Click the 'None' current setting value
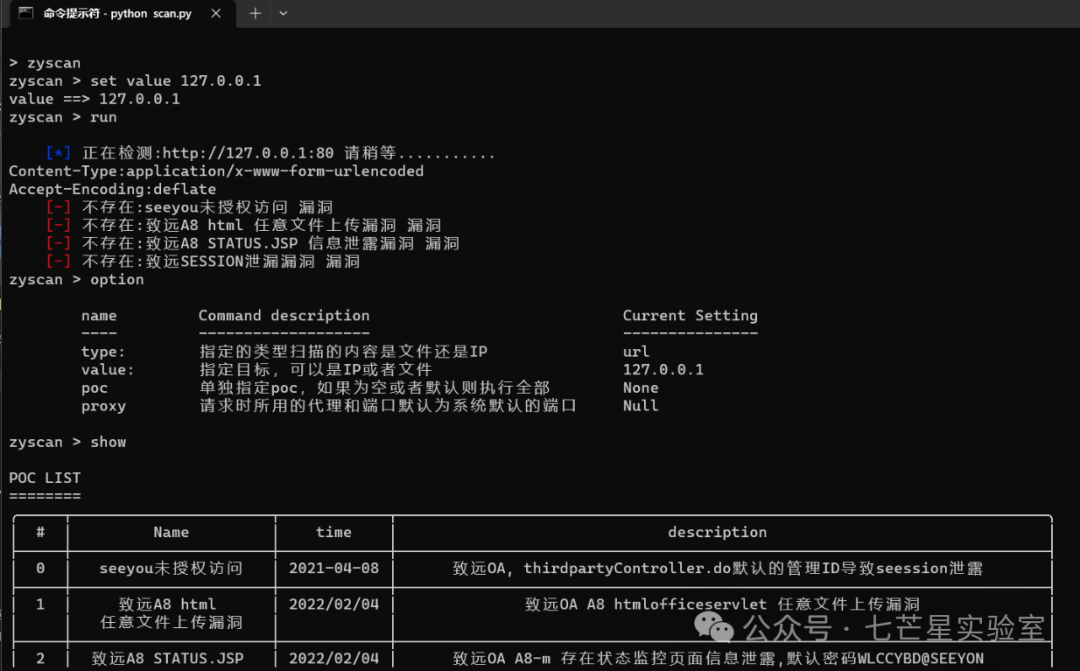The width and height of the screenshot is (1080, 671). (x=641, y=388)
